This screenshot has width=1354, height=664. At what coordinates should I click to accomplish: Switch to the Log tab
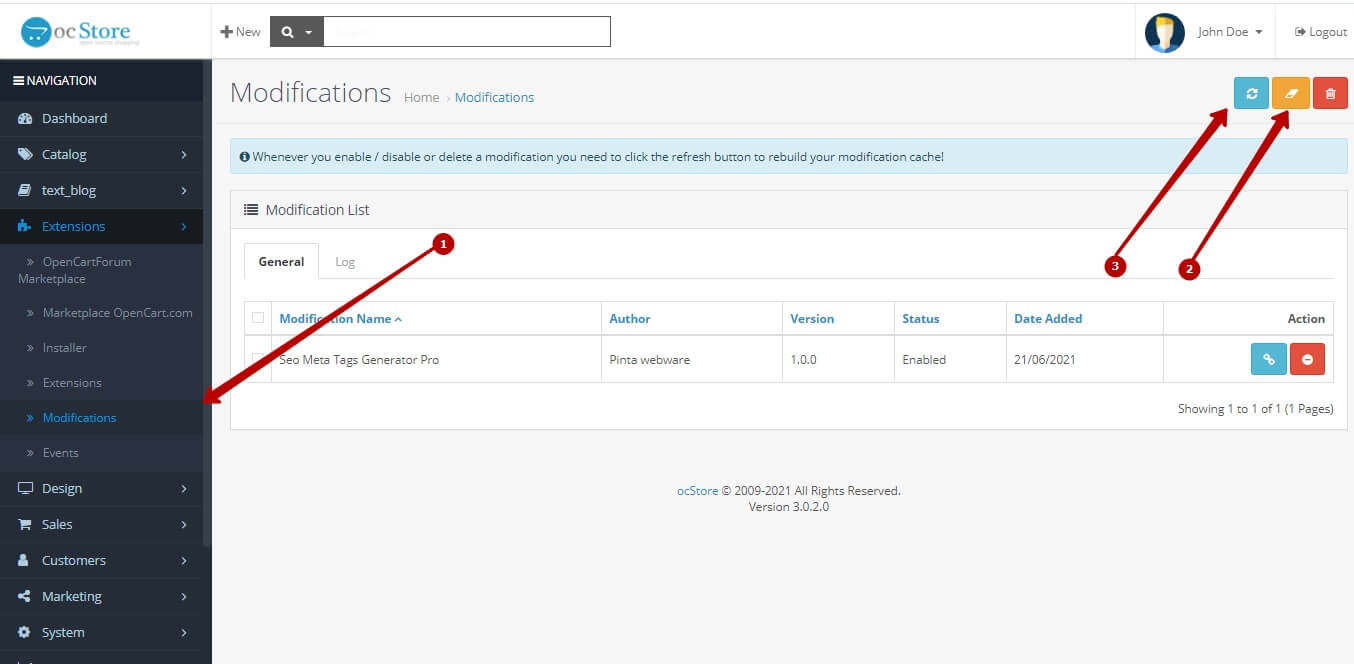[x=345, y=261]
